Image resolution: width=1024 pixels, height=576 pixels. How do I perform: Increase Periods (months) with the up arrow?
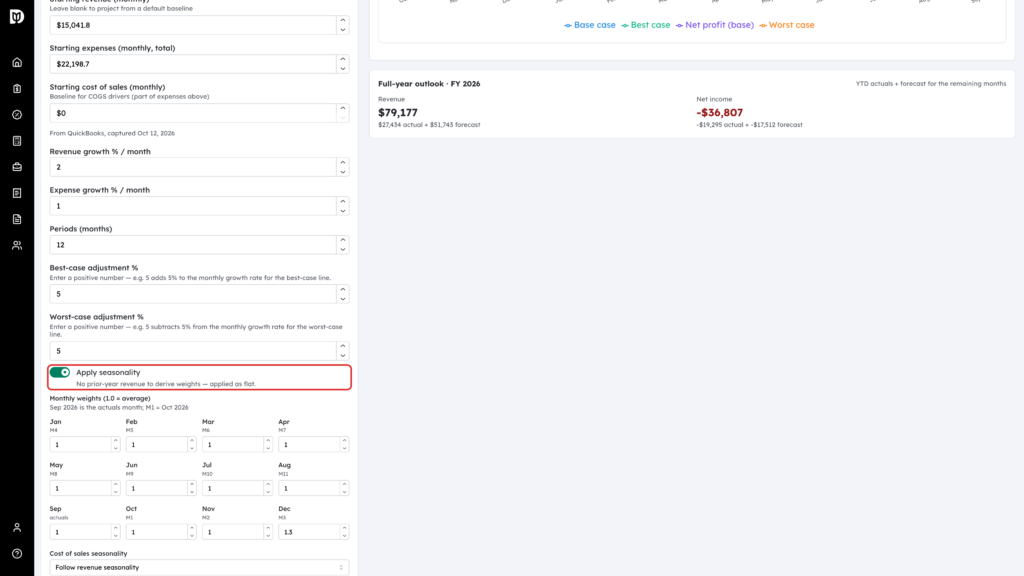343,240
